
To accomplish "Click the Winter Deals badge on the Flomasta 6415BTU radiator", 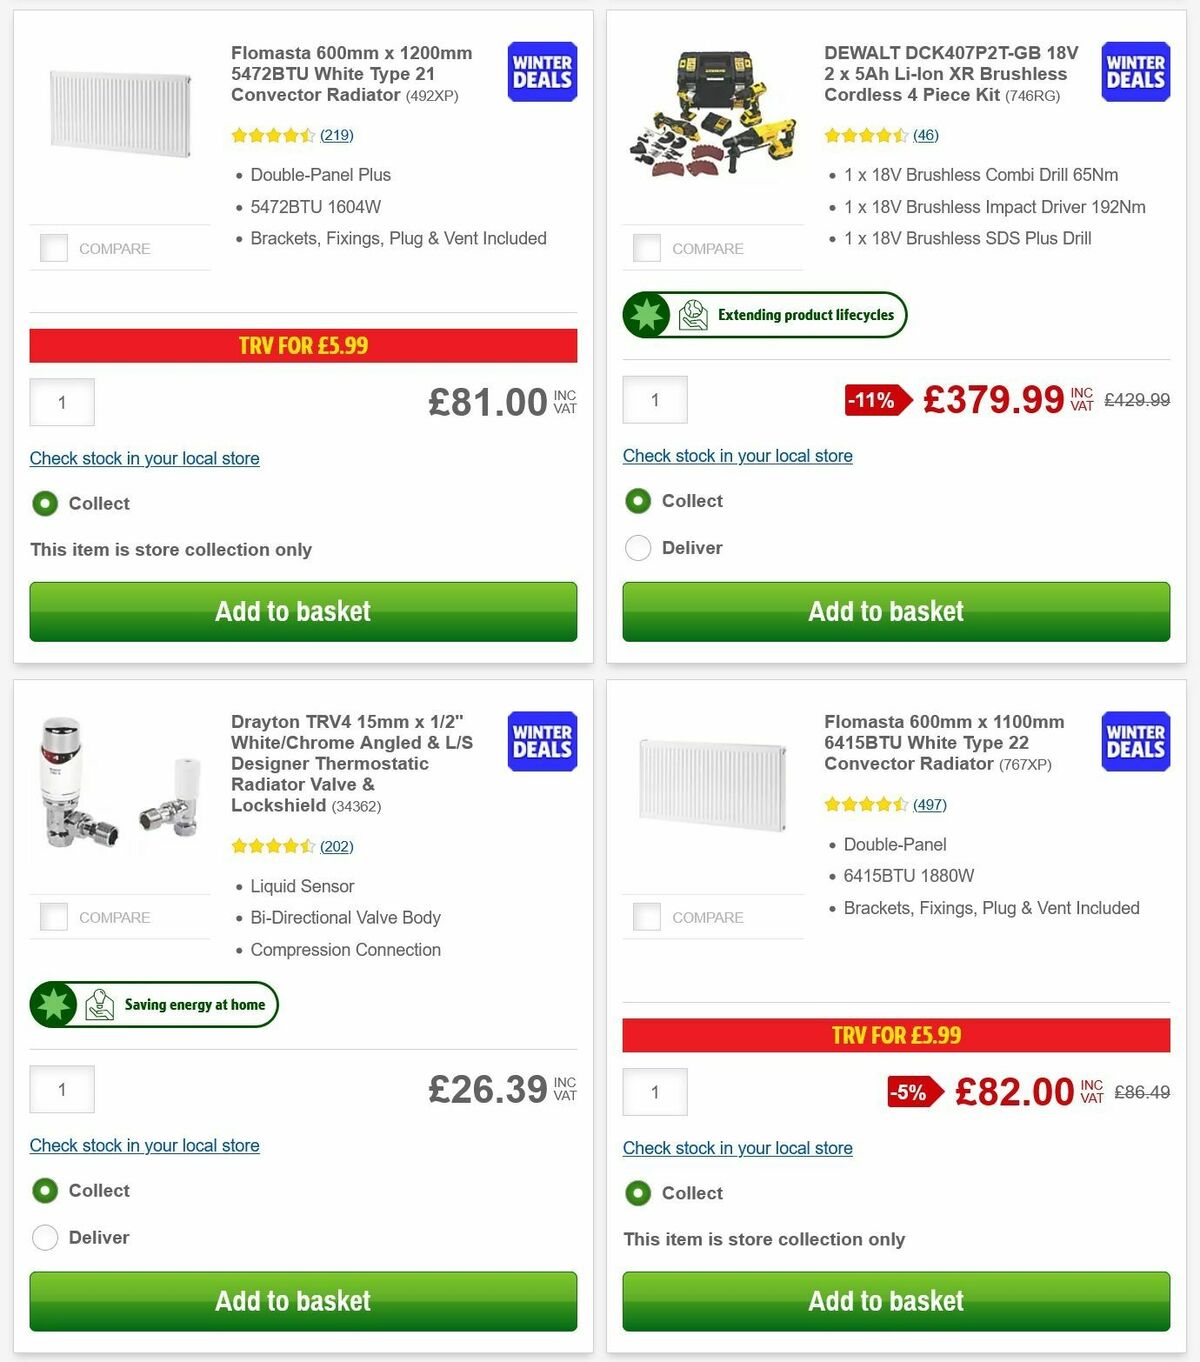I will pyautogui.click(x=1135, y=742).
